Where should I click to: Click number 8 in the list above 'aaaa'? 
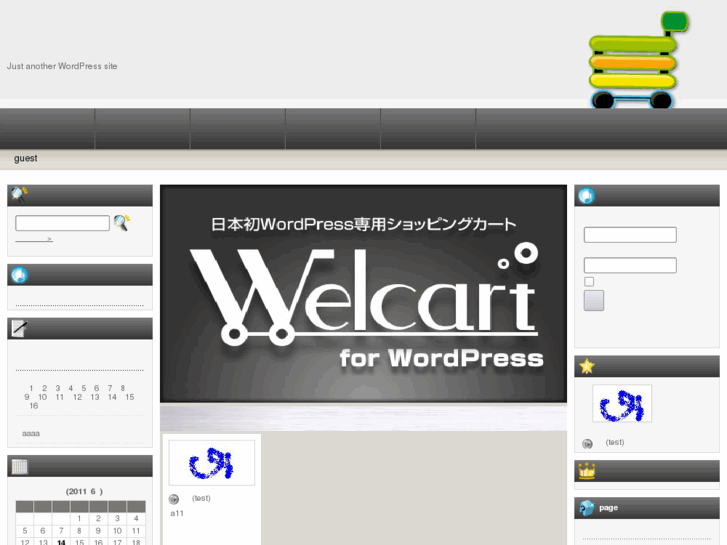[x=123, y=388]
